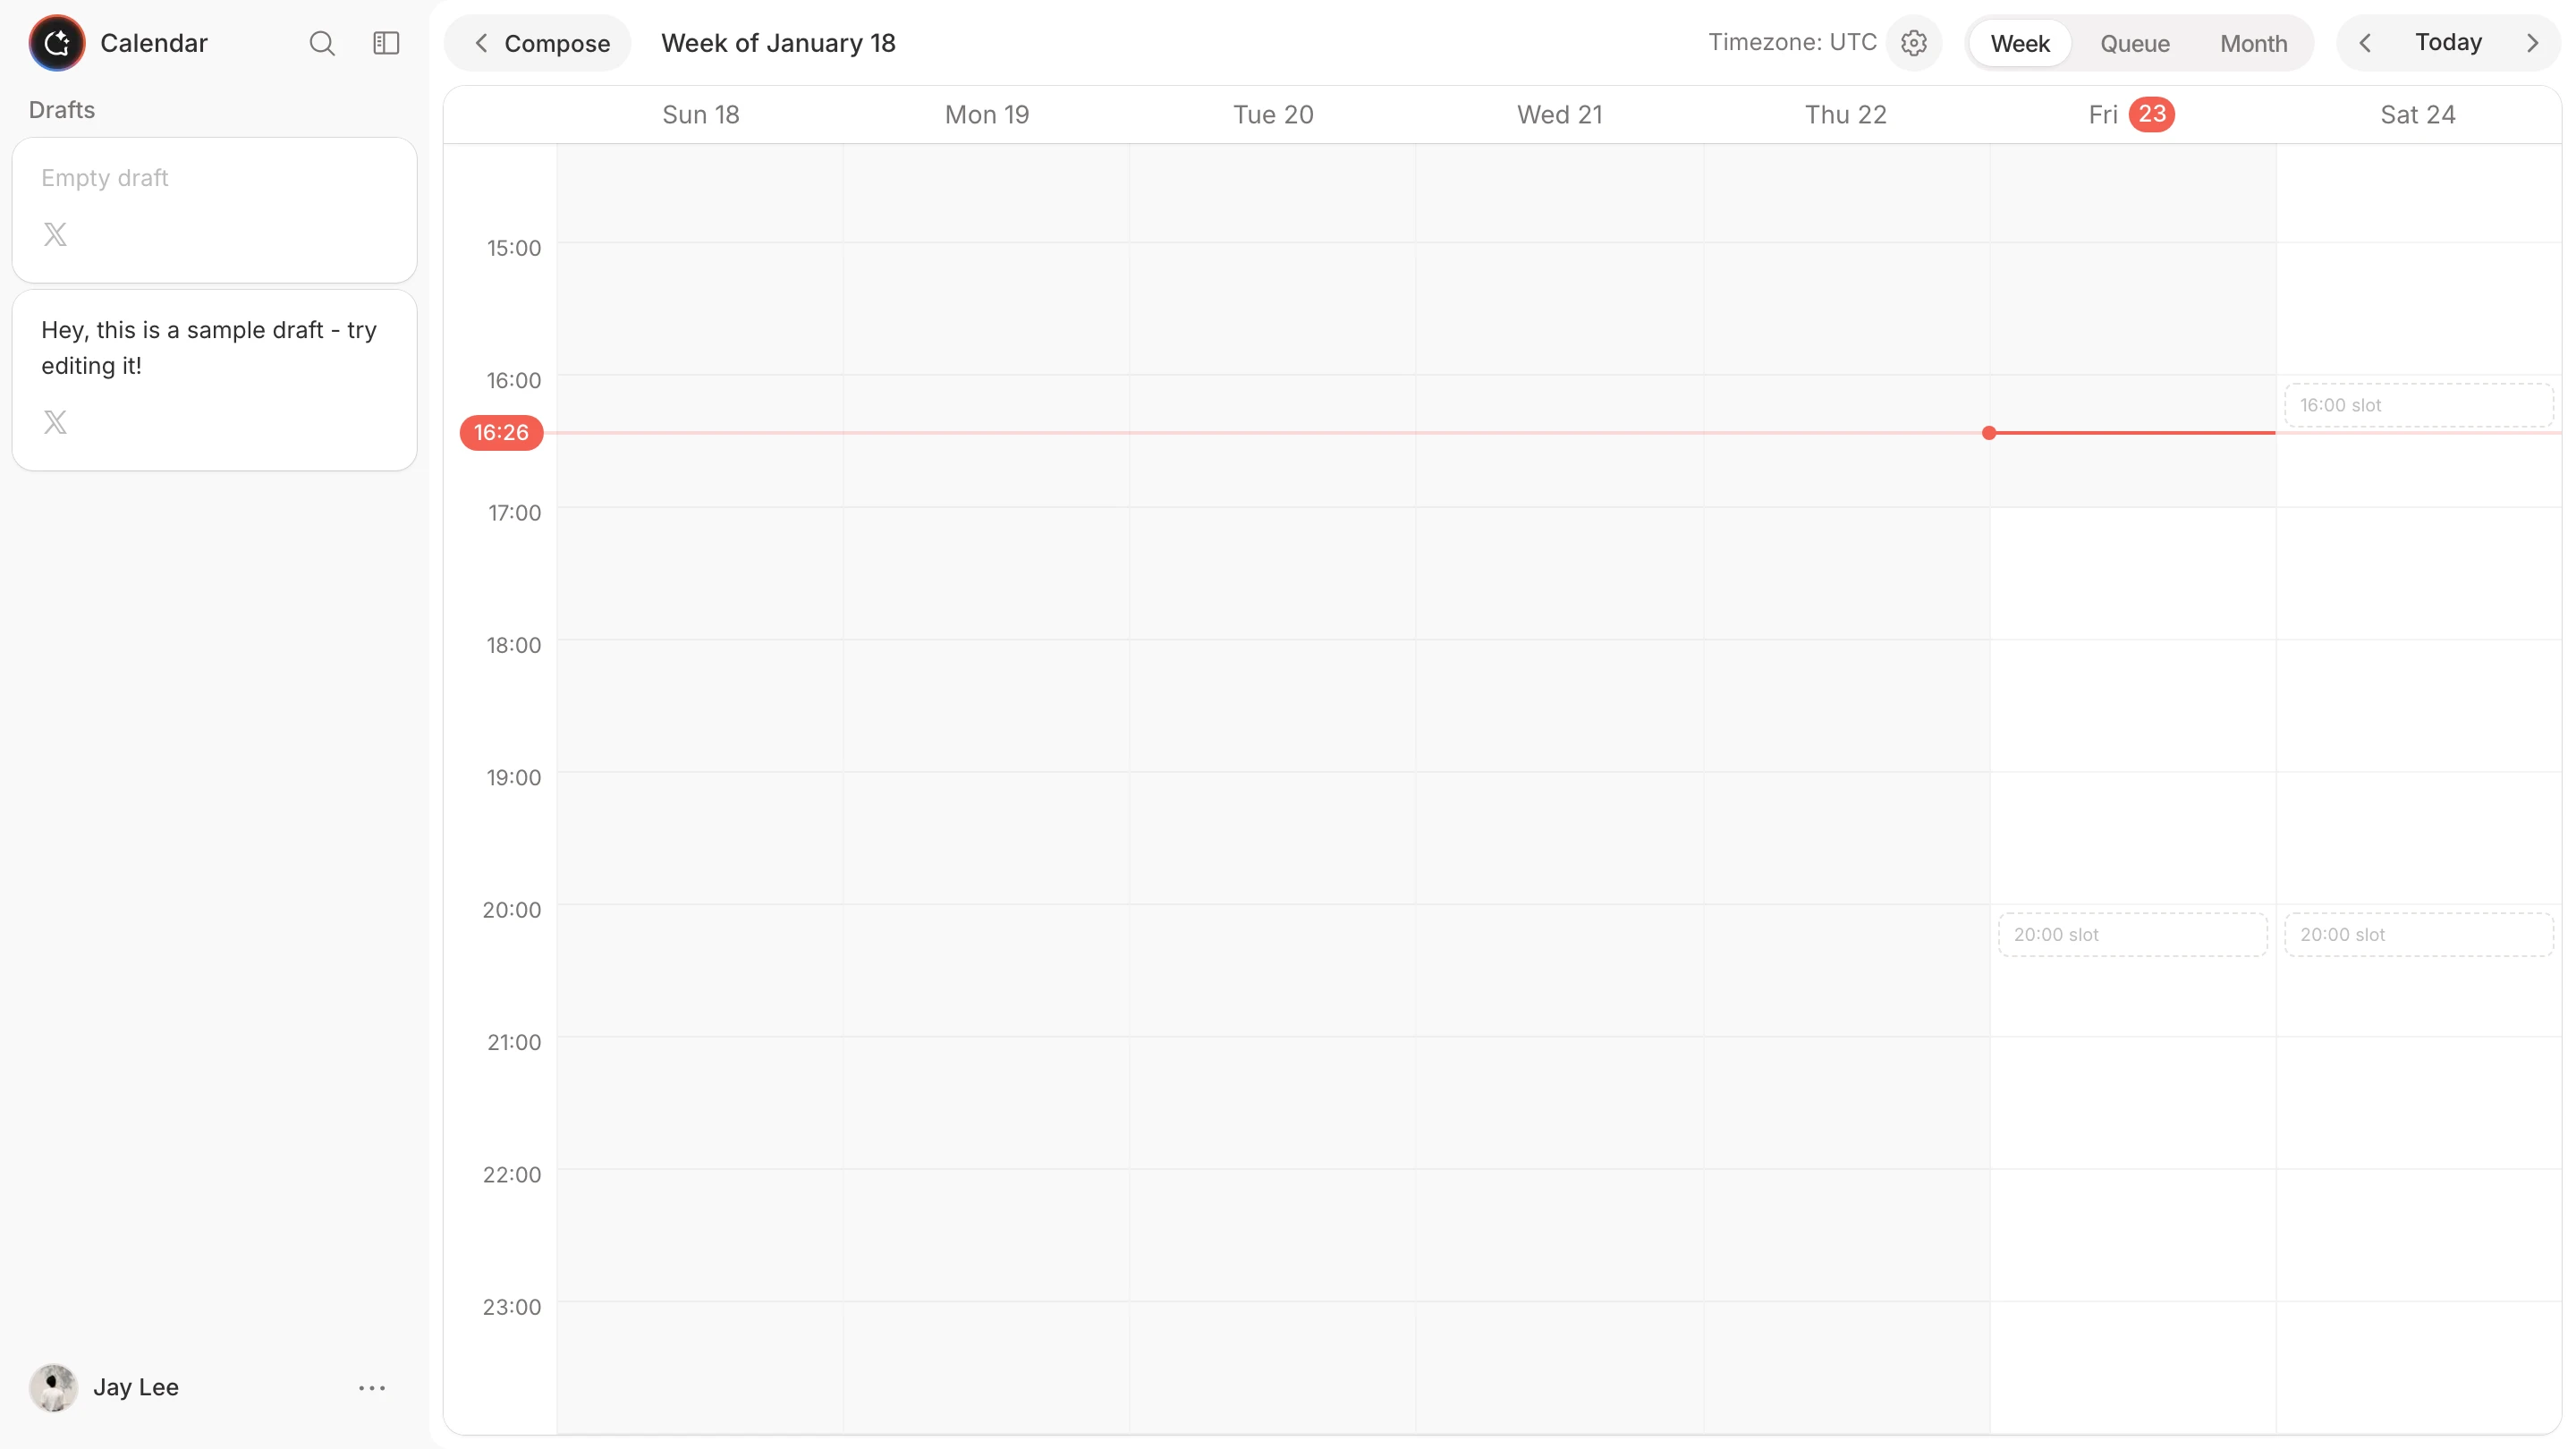Viewport: 2576px width, 1449px height.
Task: Click Jay Lee's avatar picture
Action: (53, 1387)
